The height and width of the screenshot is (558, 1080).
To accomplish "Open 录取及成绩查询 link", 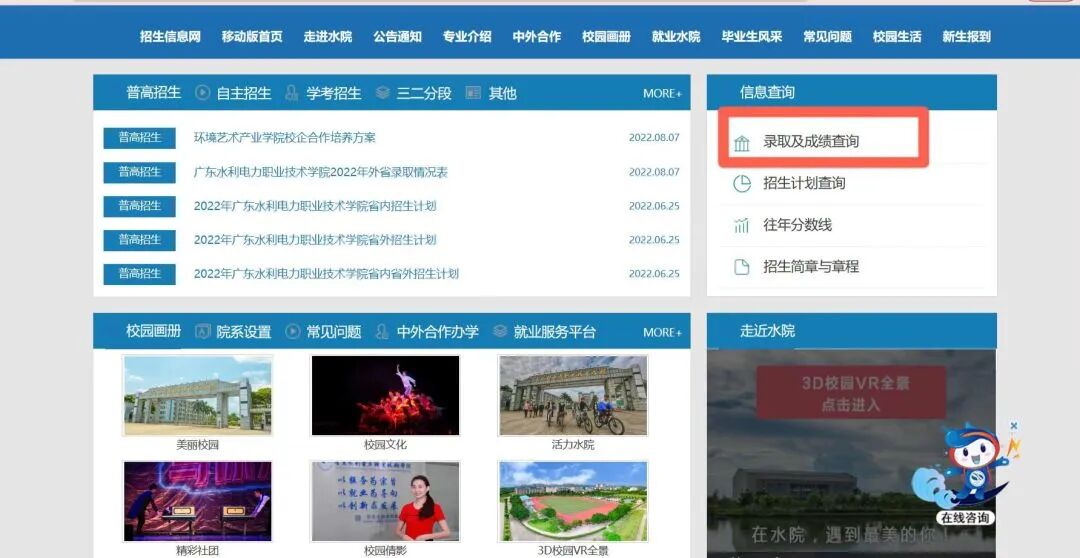I will [x=811, y=142].
